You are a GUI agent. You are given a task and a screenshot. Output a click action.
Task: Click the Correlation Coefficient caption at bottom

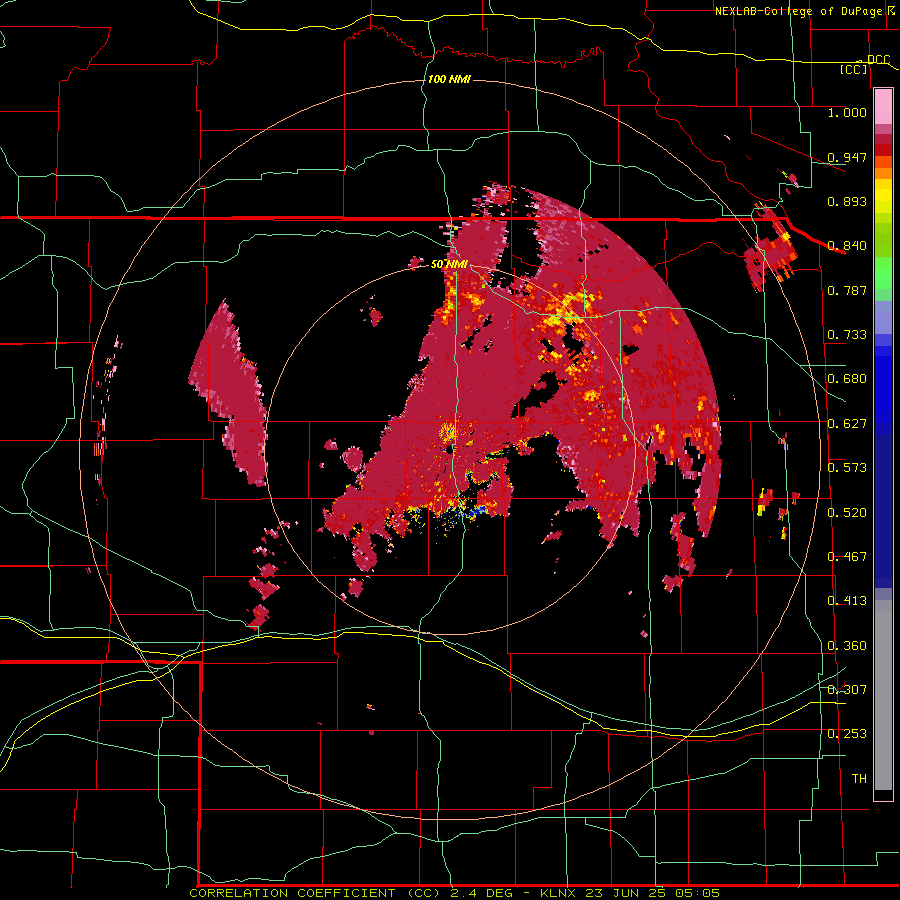coord(455,893)
